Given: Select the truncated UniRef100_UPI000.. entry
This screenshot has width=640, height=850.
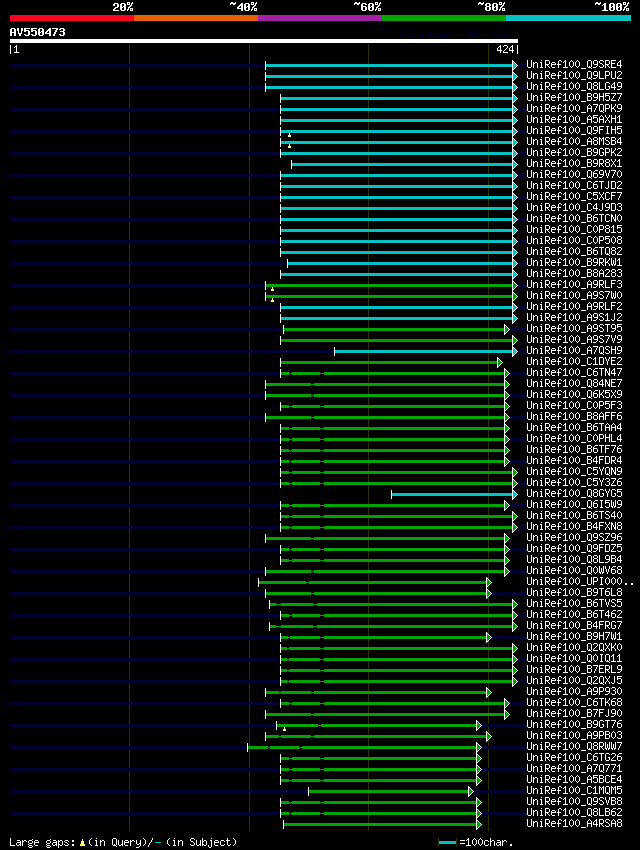Looking at the screenshot, I should [579, 582].
